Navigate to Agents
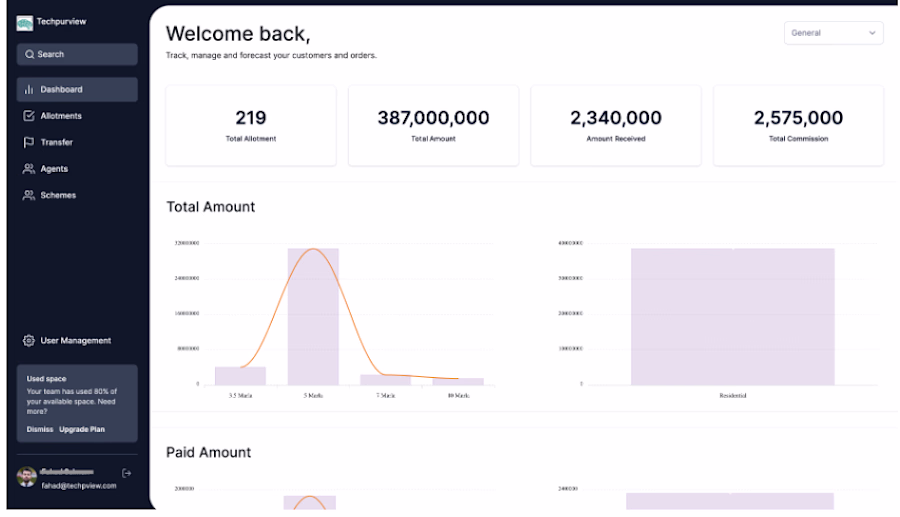The height and width of the screenshot is (517, 900). [x=77, y=169]
